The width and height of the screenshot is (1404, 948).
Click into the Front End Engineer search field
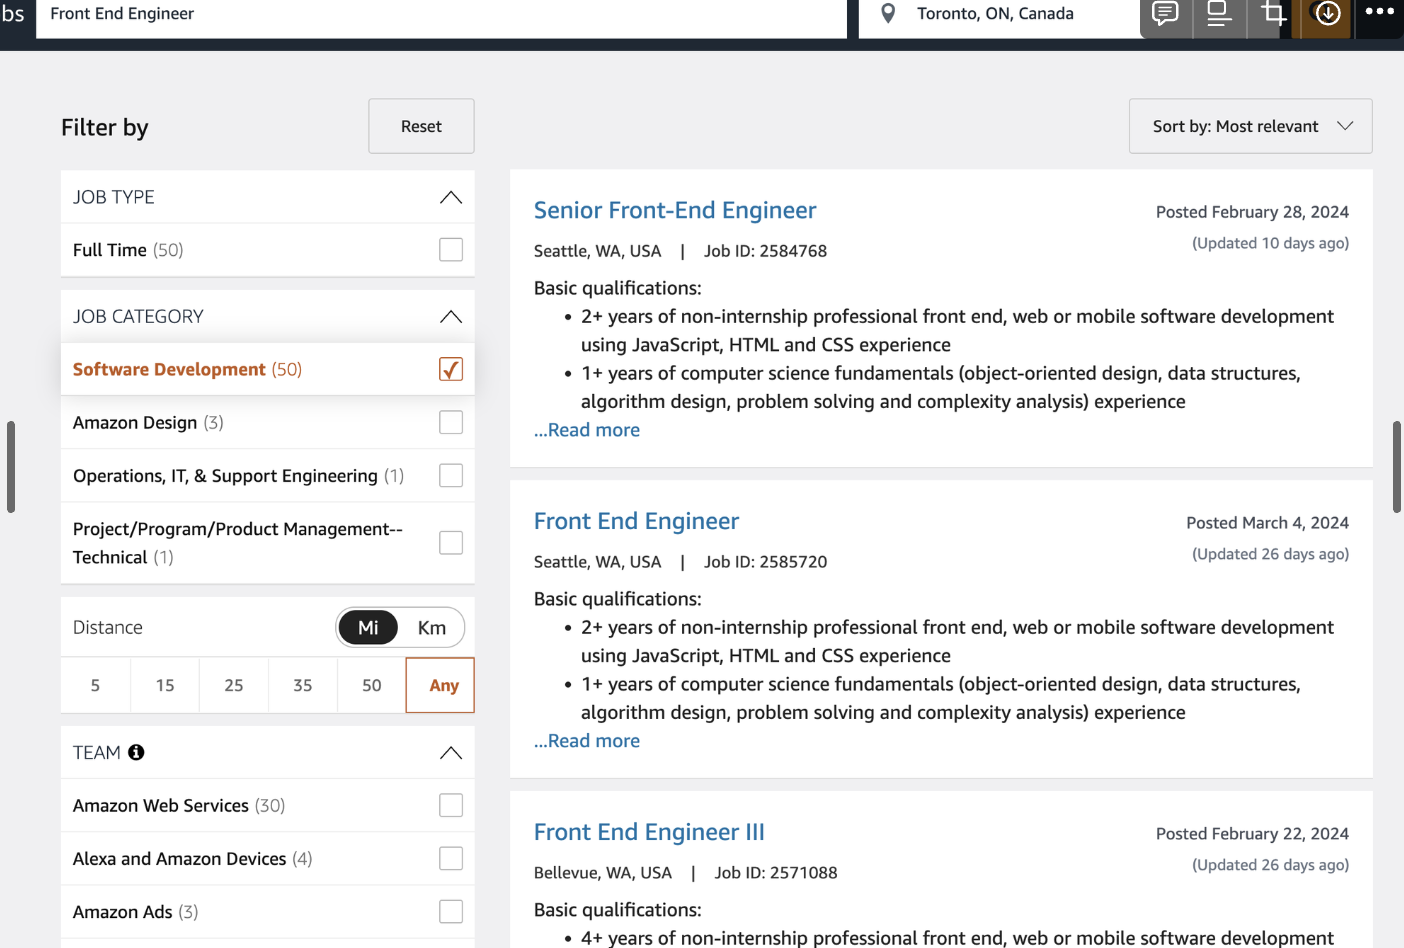coord(441,14)
